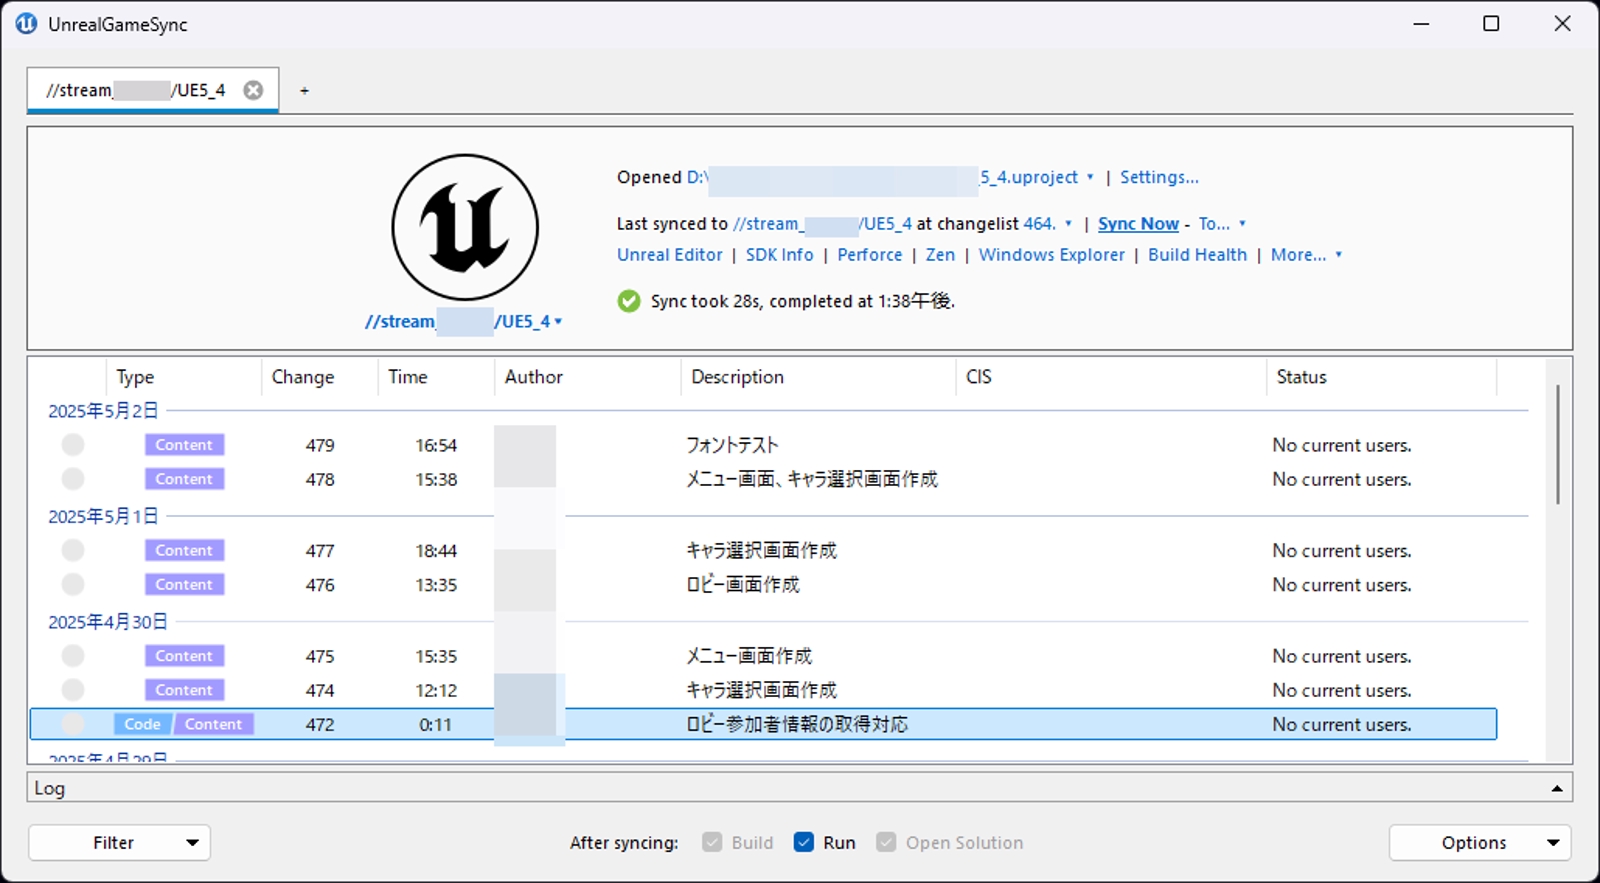Image resolution: width=1600 pixels, height=883 pixels.
Task: Click status circle for changelist 475
Action: (73, 656)
